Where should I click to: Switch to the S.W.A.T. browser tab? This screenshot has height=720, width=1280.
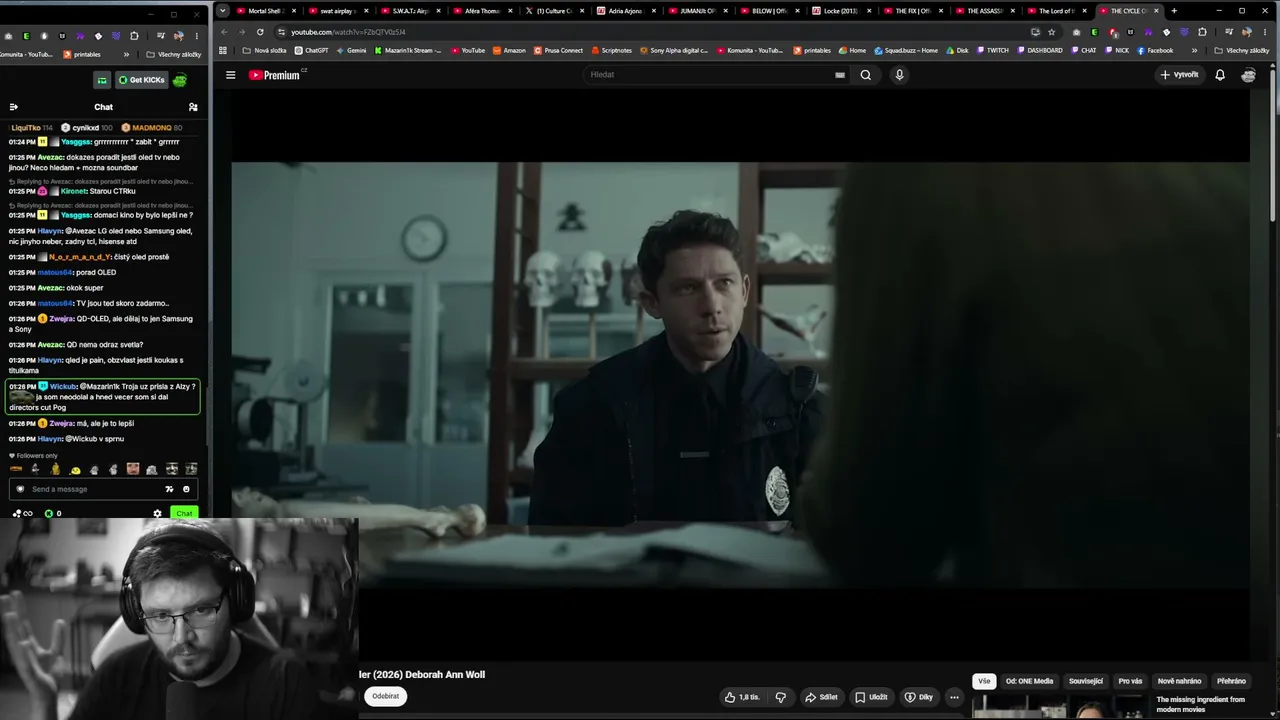408,11
